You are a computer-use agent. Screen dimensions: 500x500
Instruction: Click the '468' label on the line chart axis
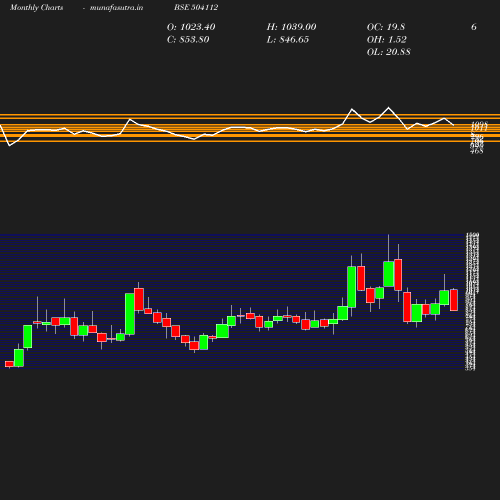[477, 151]
